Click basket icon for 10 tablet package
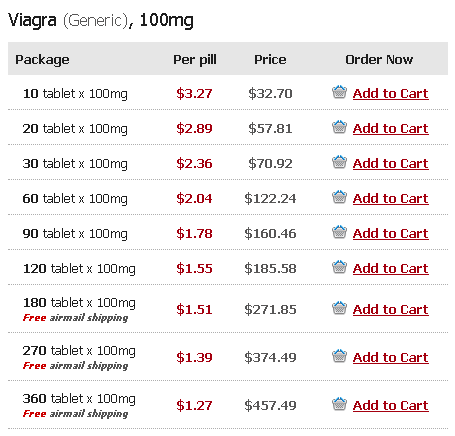The width and height of the screenshot is (455, 436). [339, 92]
